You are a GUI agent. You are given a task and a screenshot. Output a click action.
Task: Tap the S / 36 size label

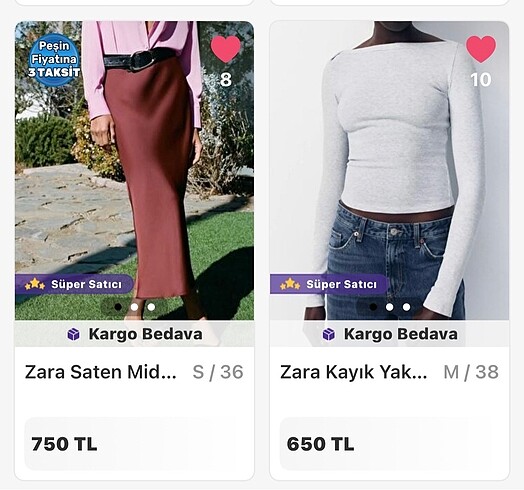[x=218, y=372]
